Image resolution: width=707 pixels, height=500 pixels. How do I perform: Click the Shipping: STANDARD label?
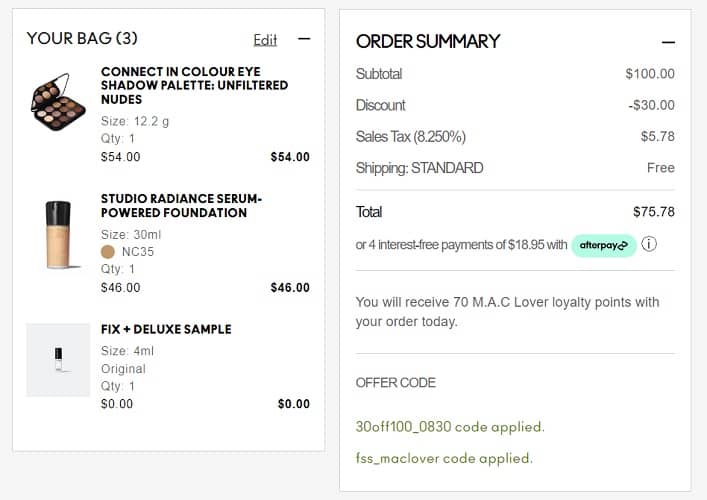coord(419,168)
